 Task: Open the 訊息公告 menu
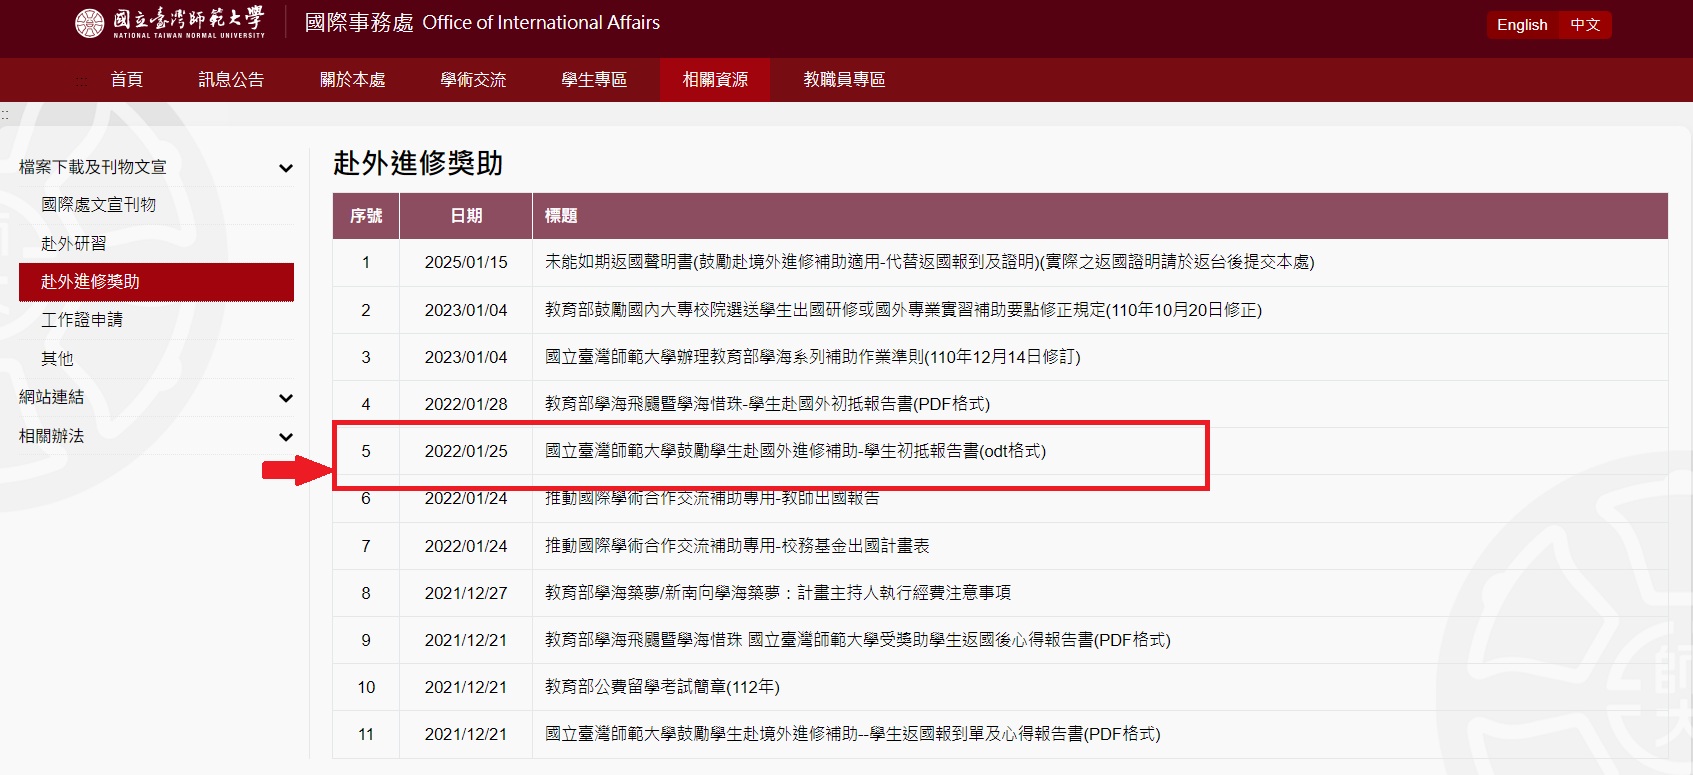click(231, 80)
